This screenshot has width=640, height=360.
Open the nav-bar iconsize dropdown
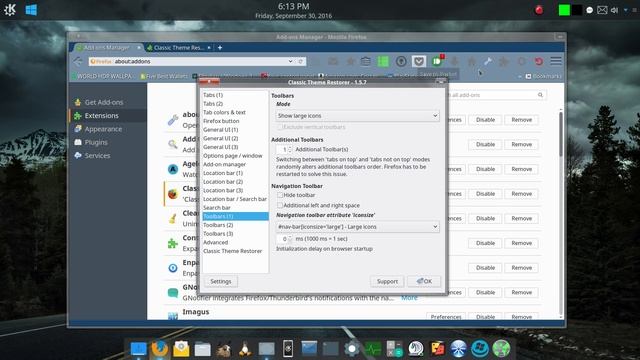click(x=358, y=227)
